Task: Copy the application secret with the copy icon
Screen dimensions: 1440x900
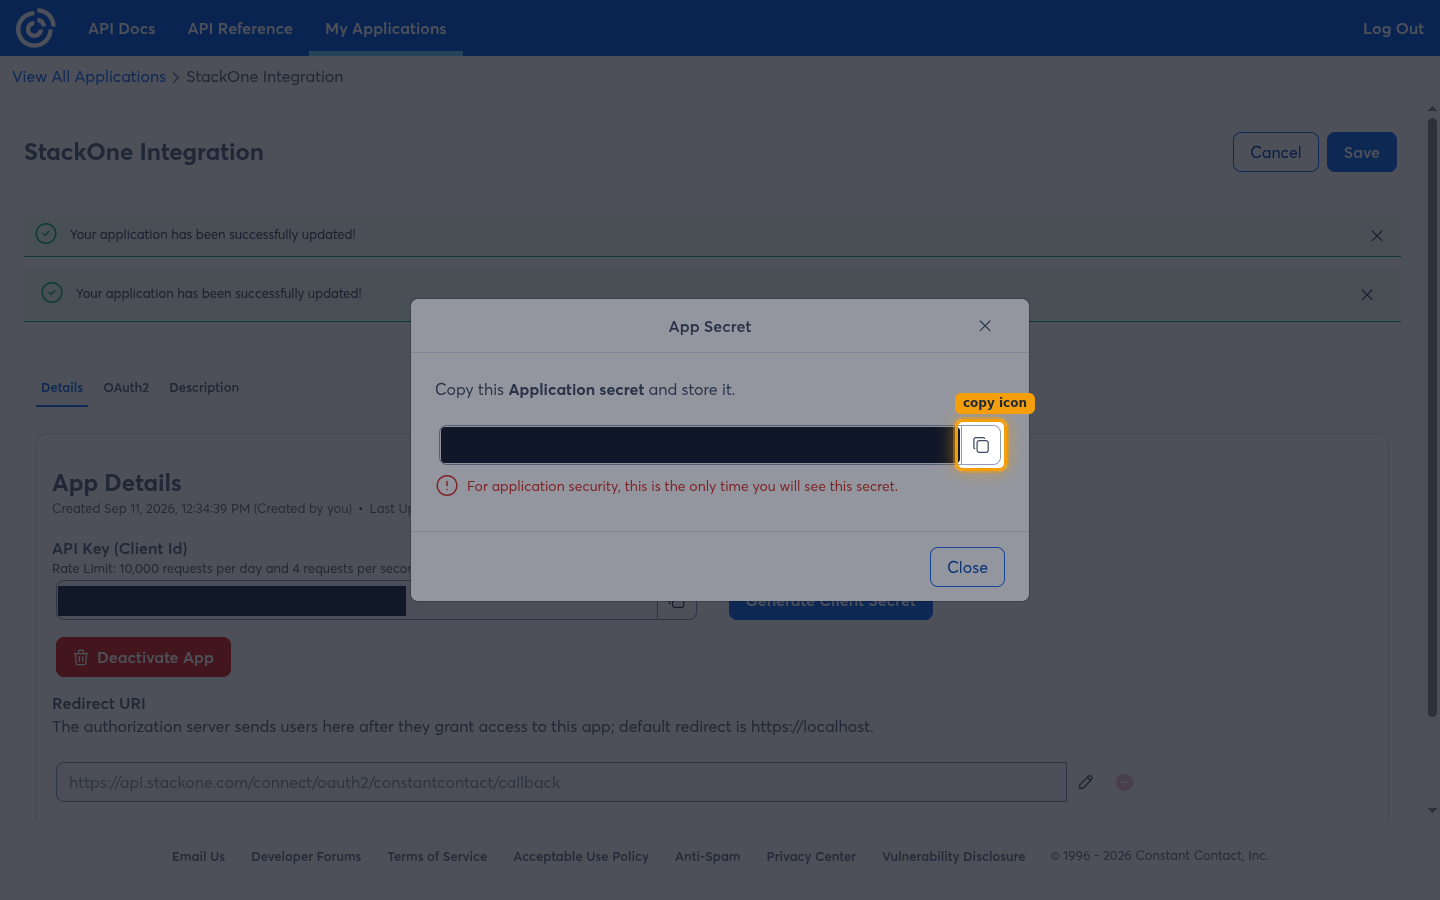Action: 981,445
